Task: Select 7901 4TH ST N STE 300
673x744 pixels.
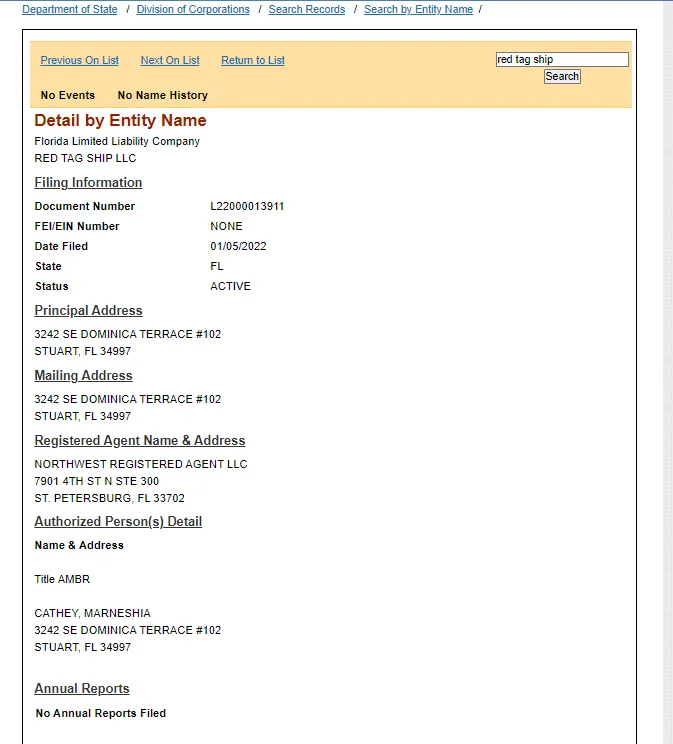Action: click(97, 481)
